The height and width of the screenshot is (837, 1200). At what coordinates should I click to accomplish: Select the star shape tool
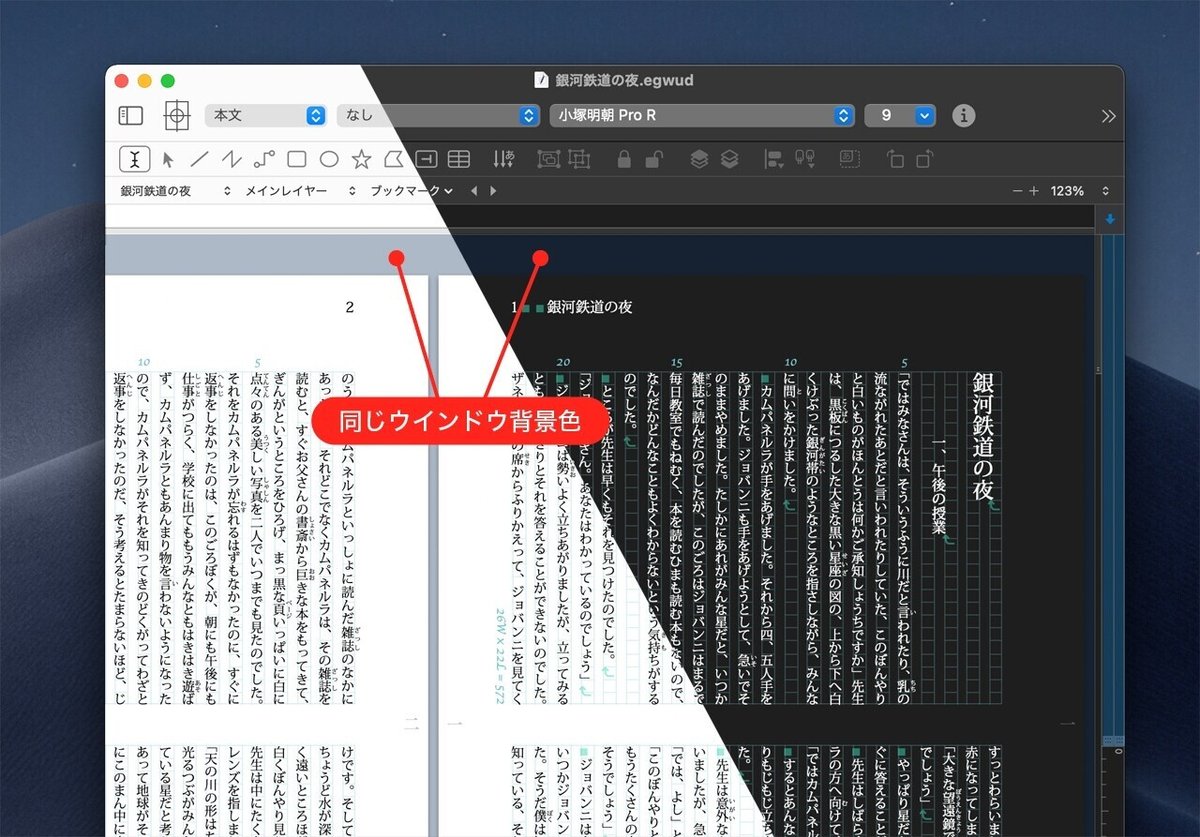click(361, 159)
